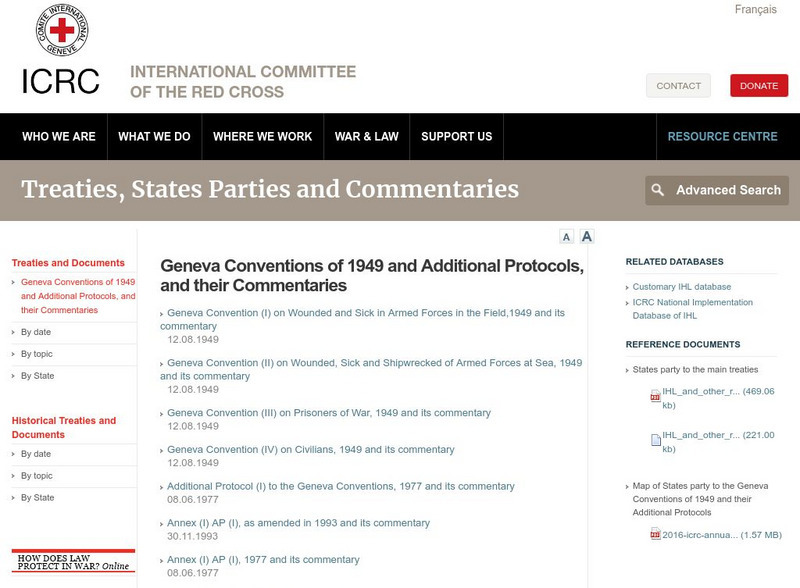Switch language to Français
Image resolution: width=800 pixels, height=588 pixels.
click(755, 8)
